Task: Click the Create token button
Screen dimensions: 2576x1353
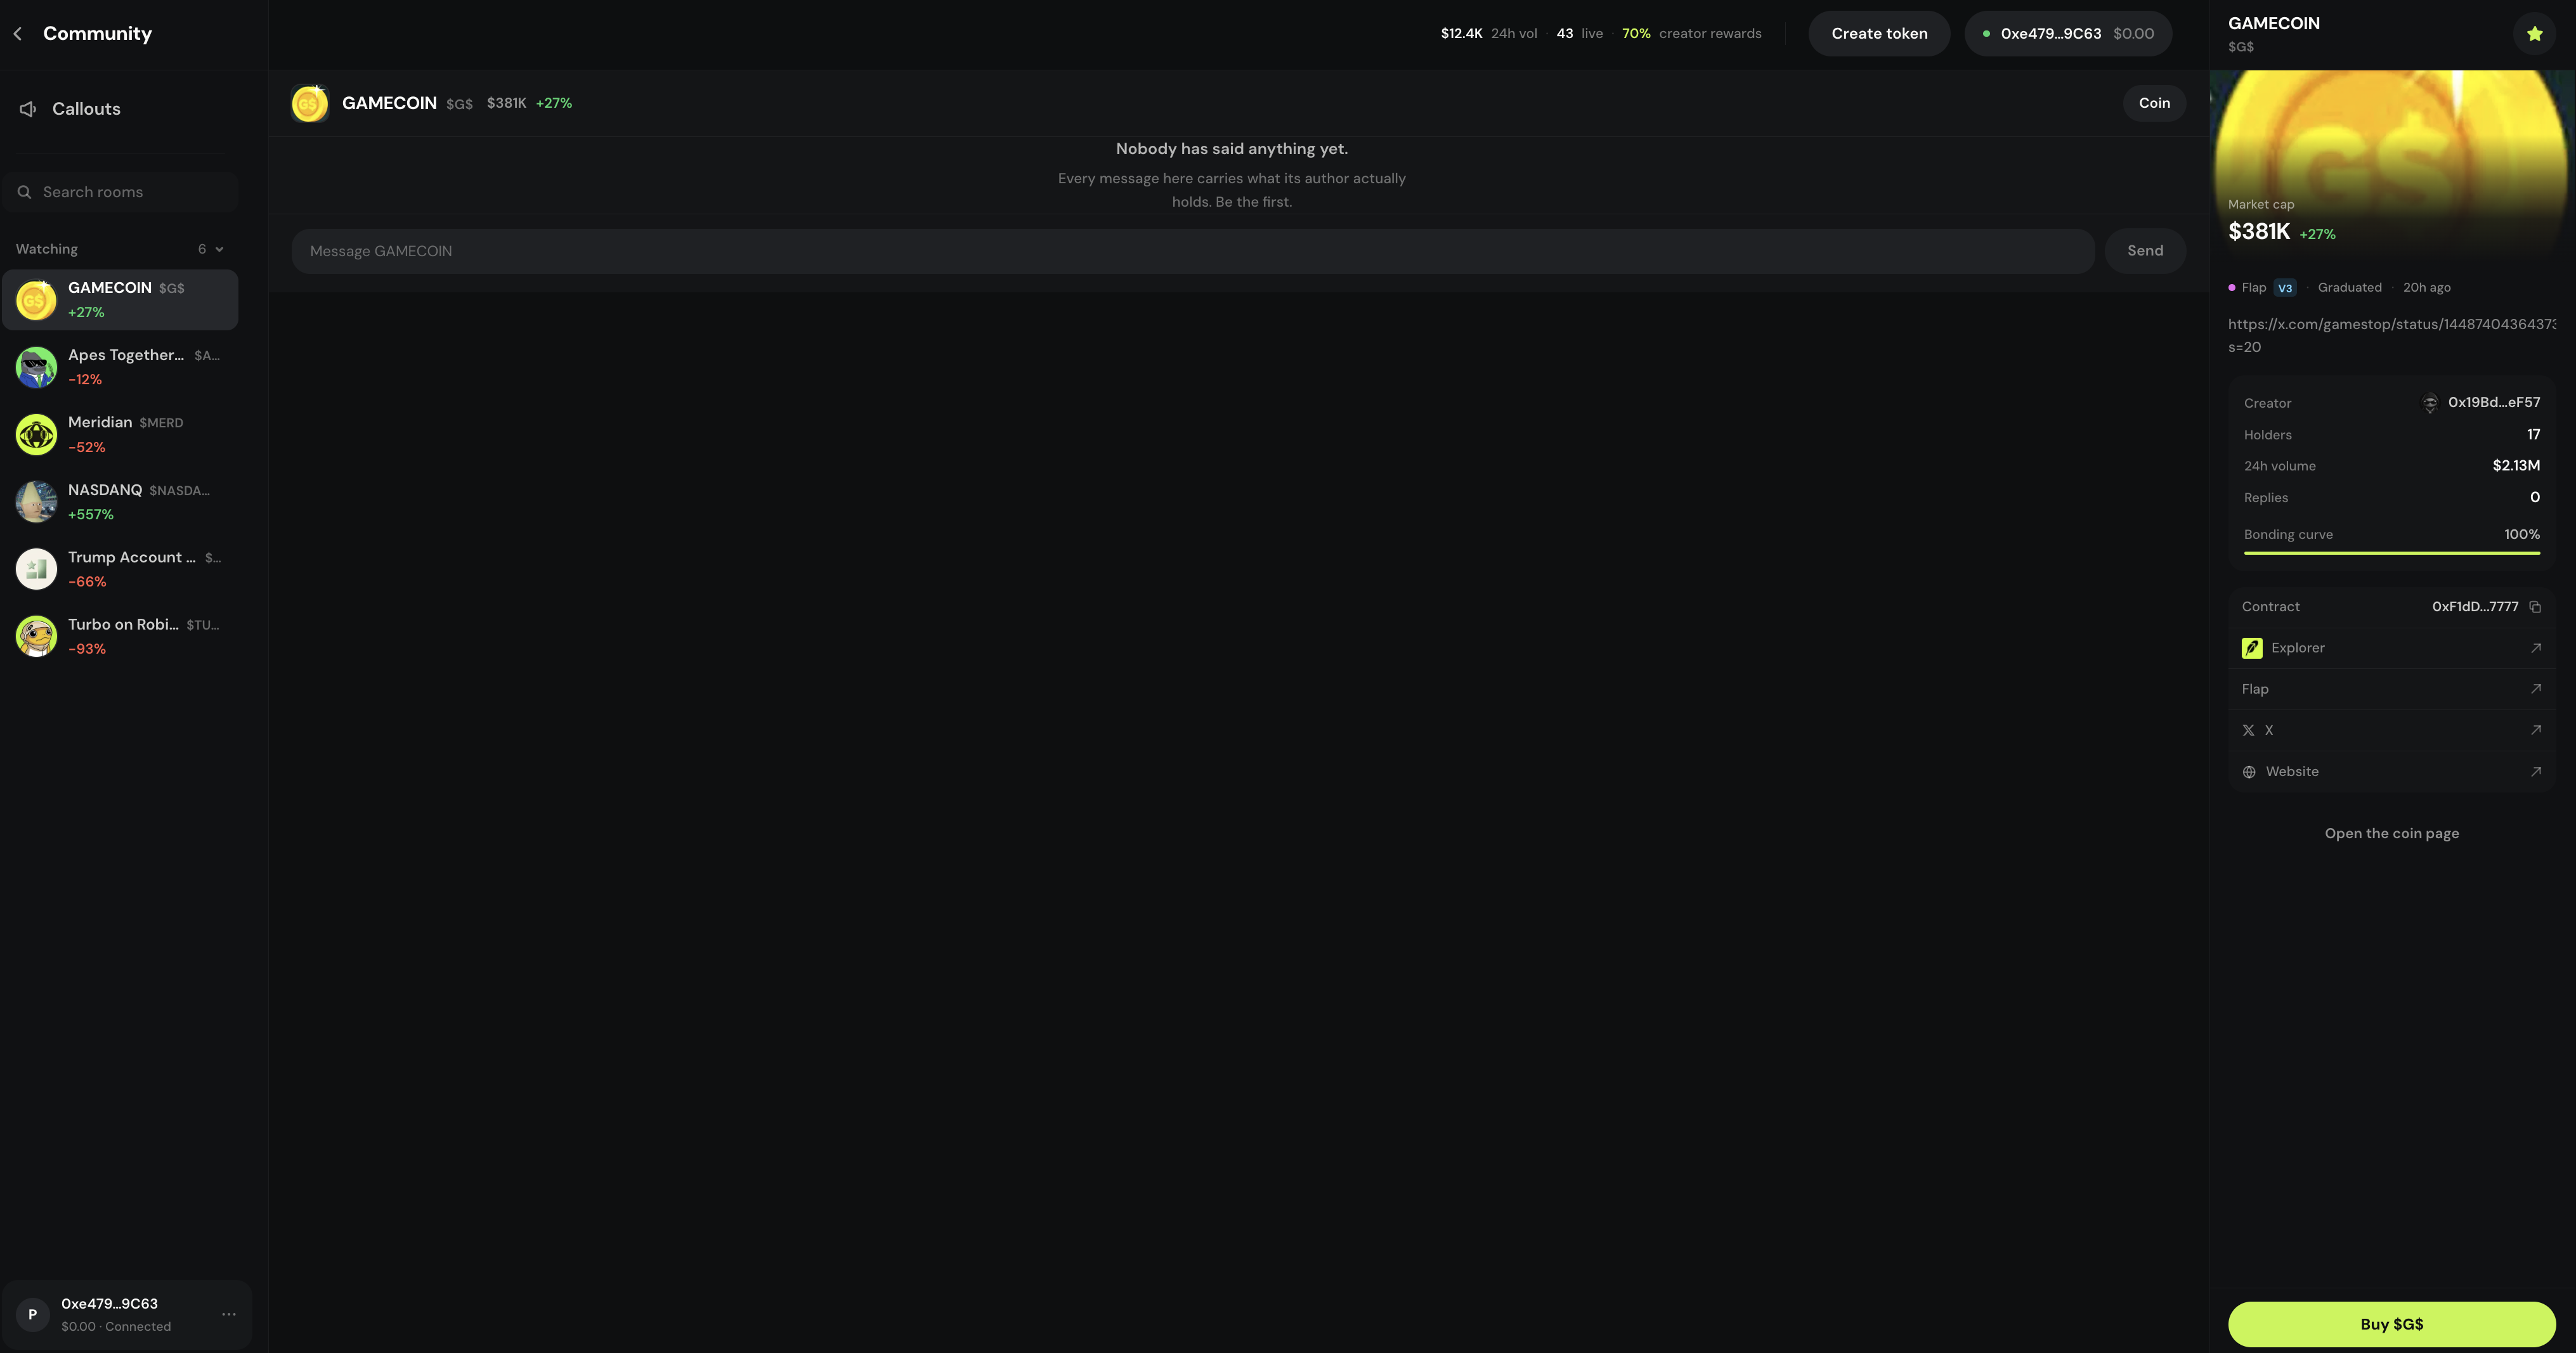Action: 1879,34
